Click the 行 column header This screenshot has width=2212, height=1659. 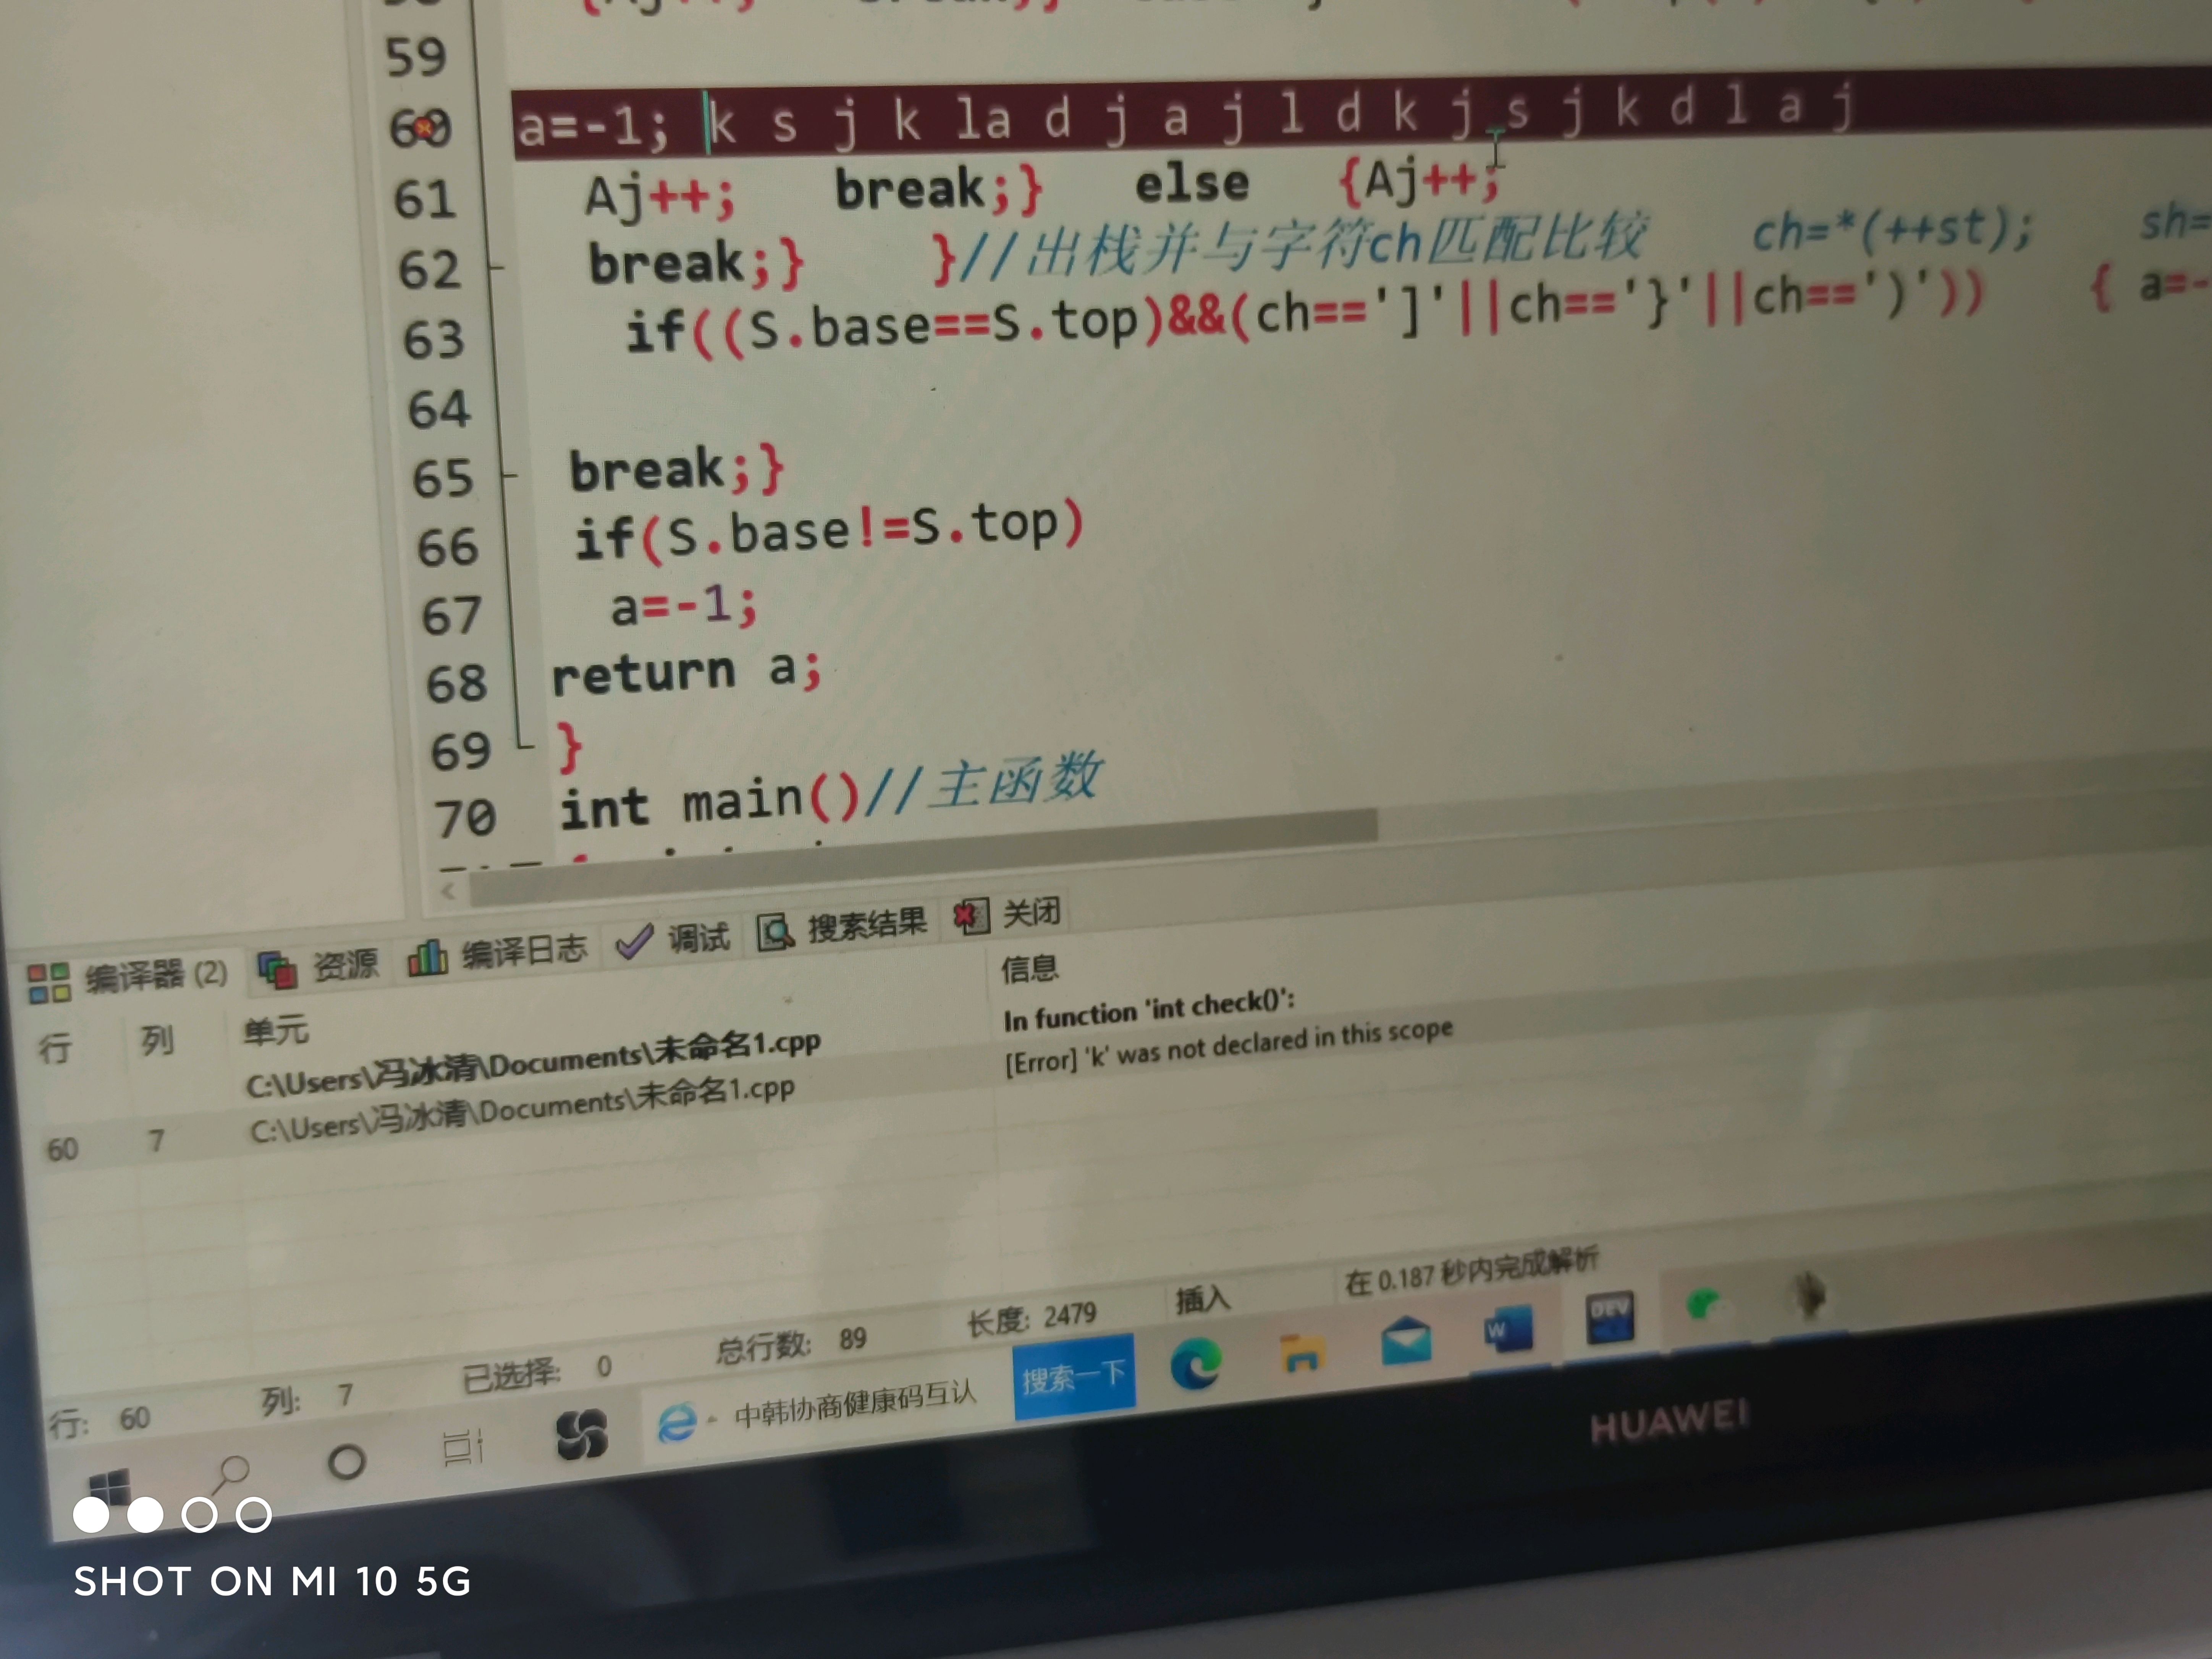[x=55, y=1047]
